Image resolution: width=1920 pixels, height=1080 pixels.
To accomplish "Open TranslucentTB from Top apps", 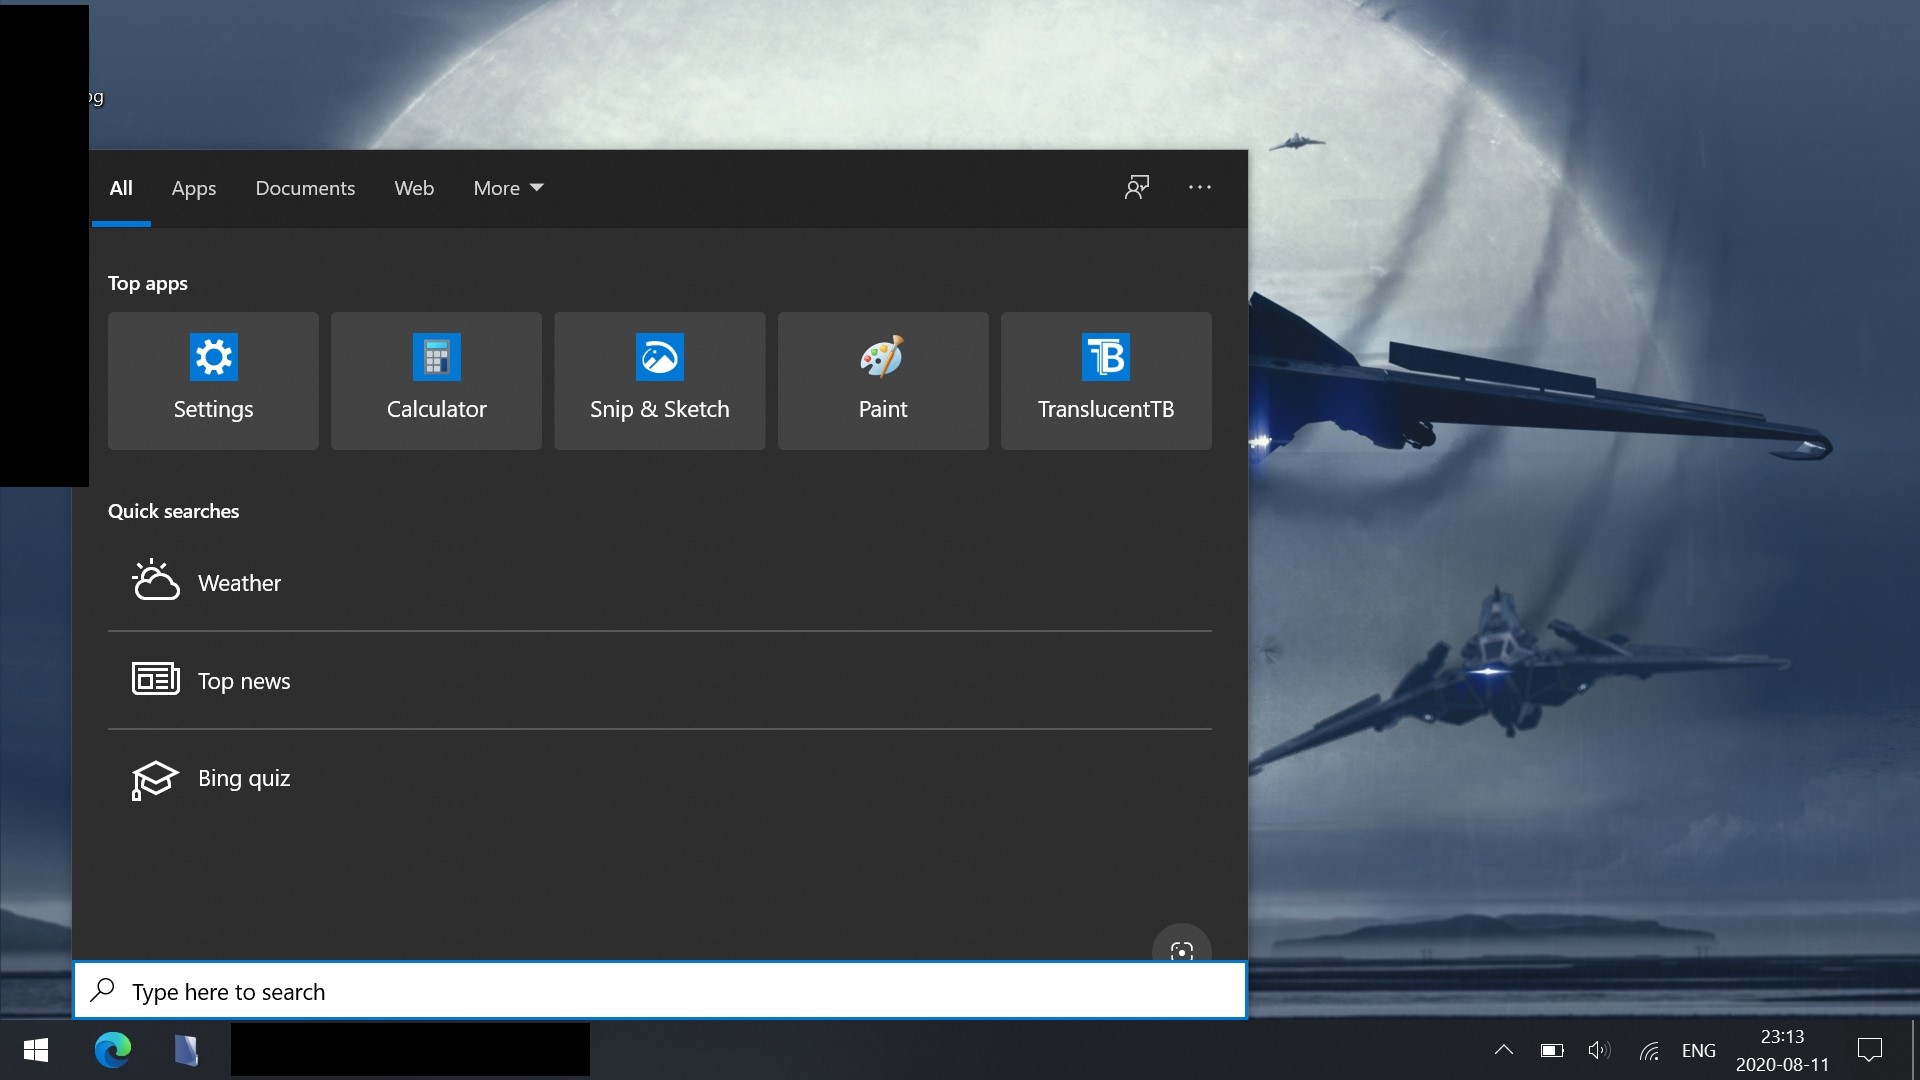I will 1106,381.
